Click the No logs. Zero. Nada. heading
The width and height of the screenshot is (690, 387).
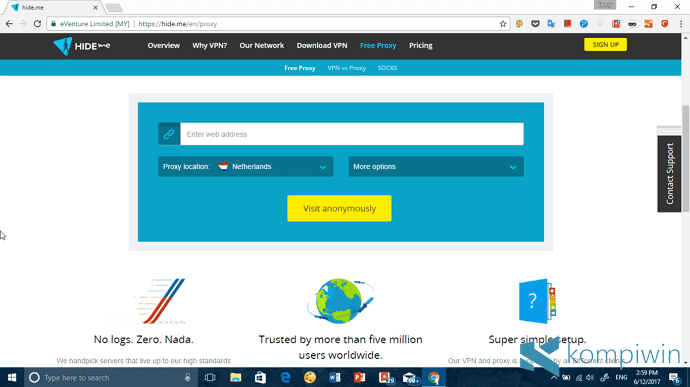click(x=143, y=339)
